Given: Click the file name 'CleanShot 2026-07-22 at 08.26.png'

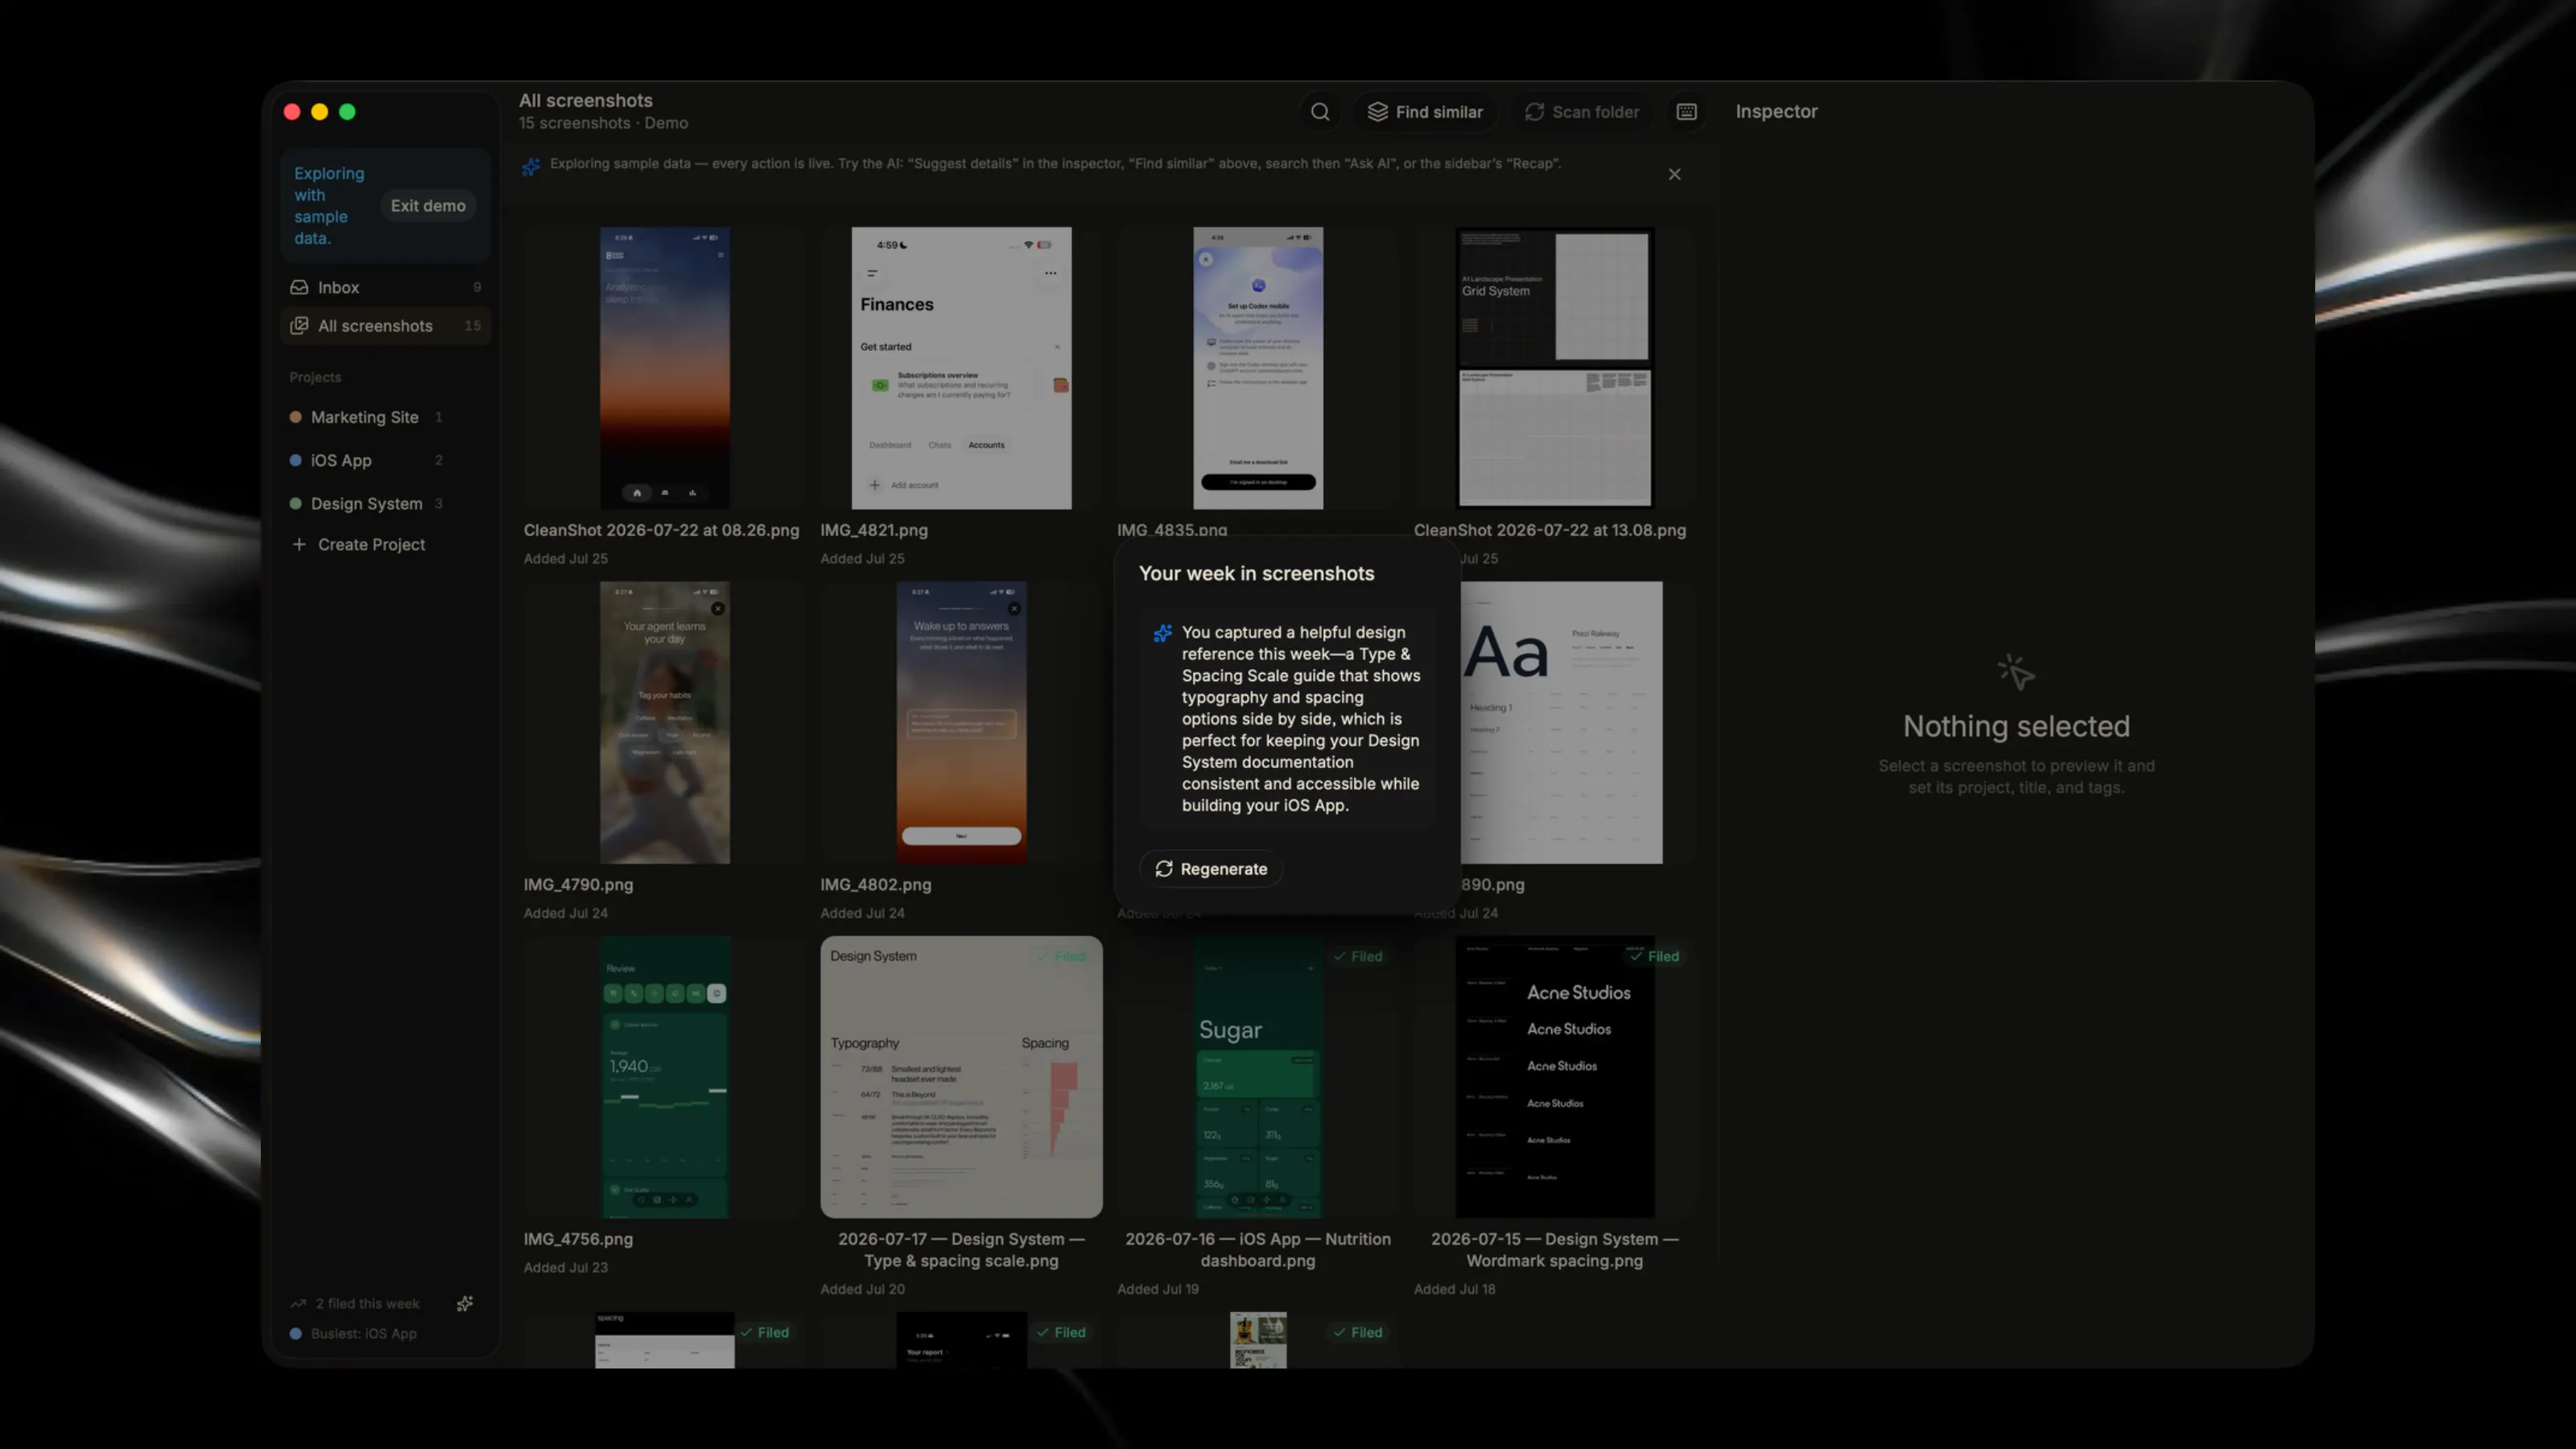Looking at the screenshot, I should pos(661,531).
